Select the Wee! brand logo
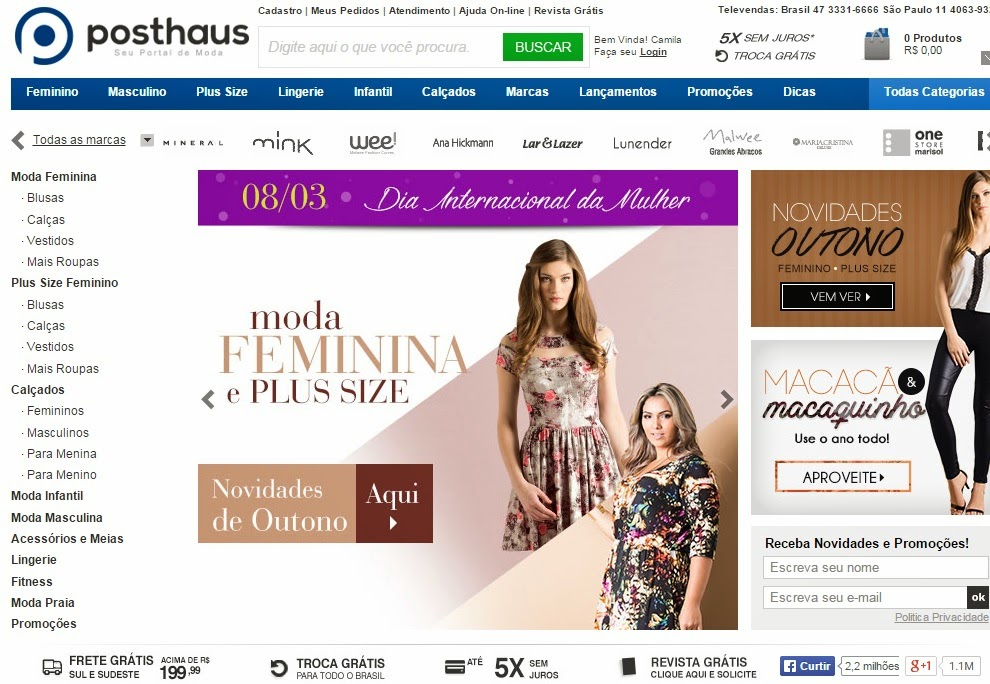Image resolution: width=990 pixels, height=684 pixels. 373,143
